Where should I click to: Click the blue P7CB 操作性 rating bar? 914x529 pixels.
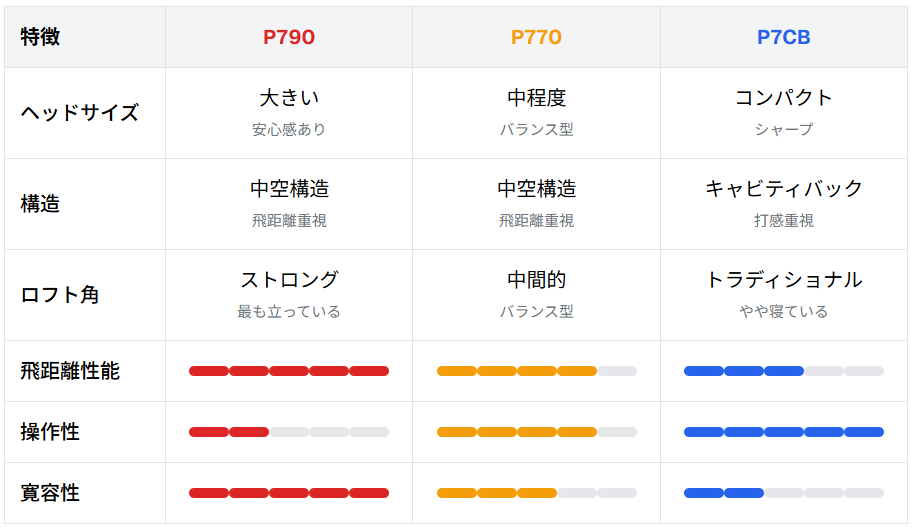(783, 432)
